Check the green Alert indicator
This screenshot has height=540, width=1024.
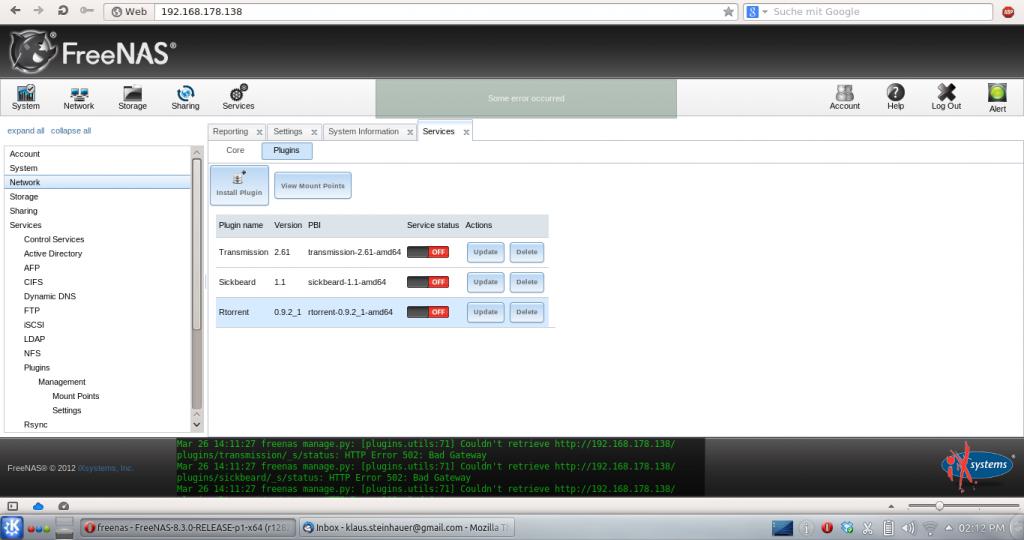pyautogui.click(x=997, y=98)
